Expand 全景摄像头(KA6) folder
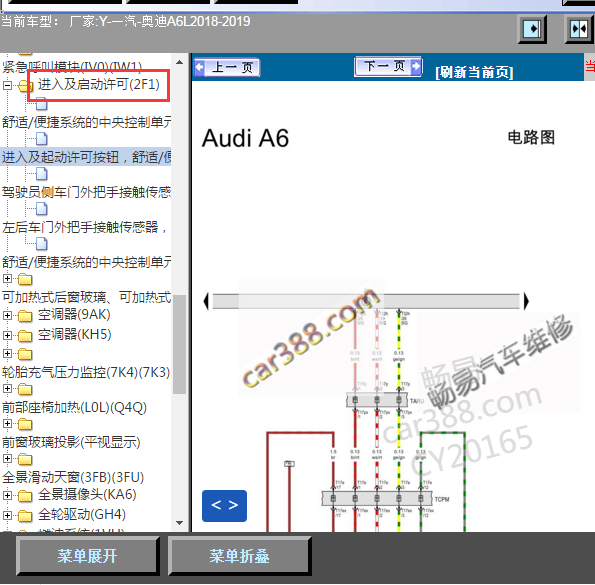The height and width of the screenshot is (585, 595). pyautogui.click(x=7, y=495)
